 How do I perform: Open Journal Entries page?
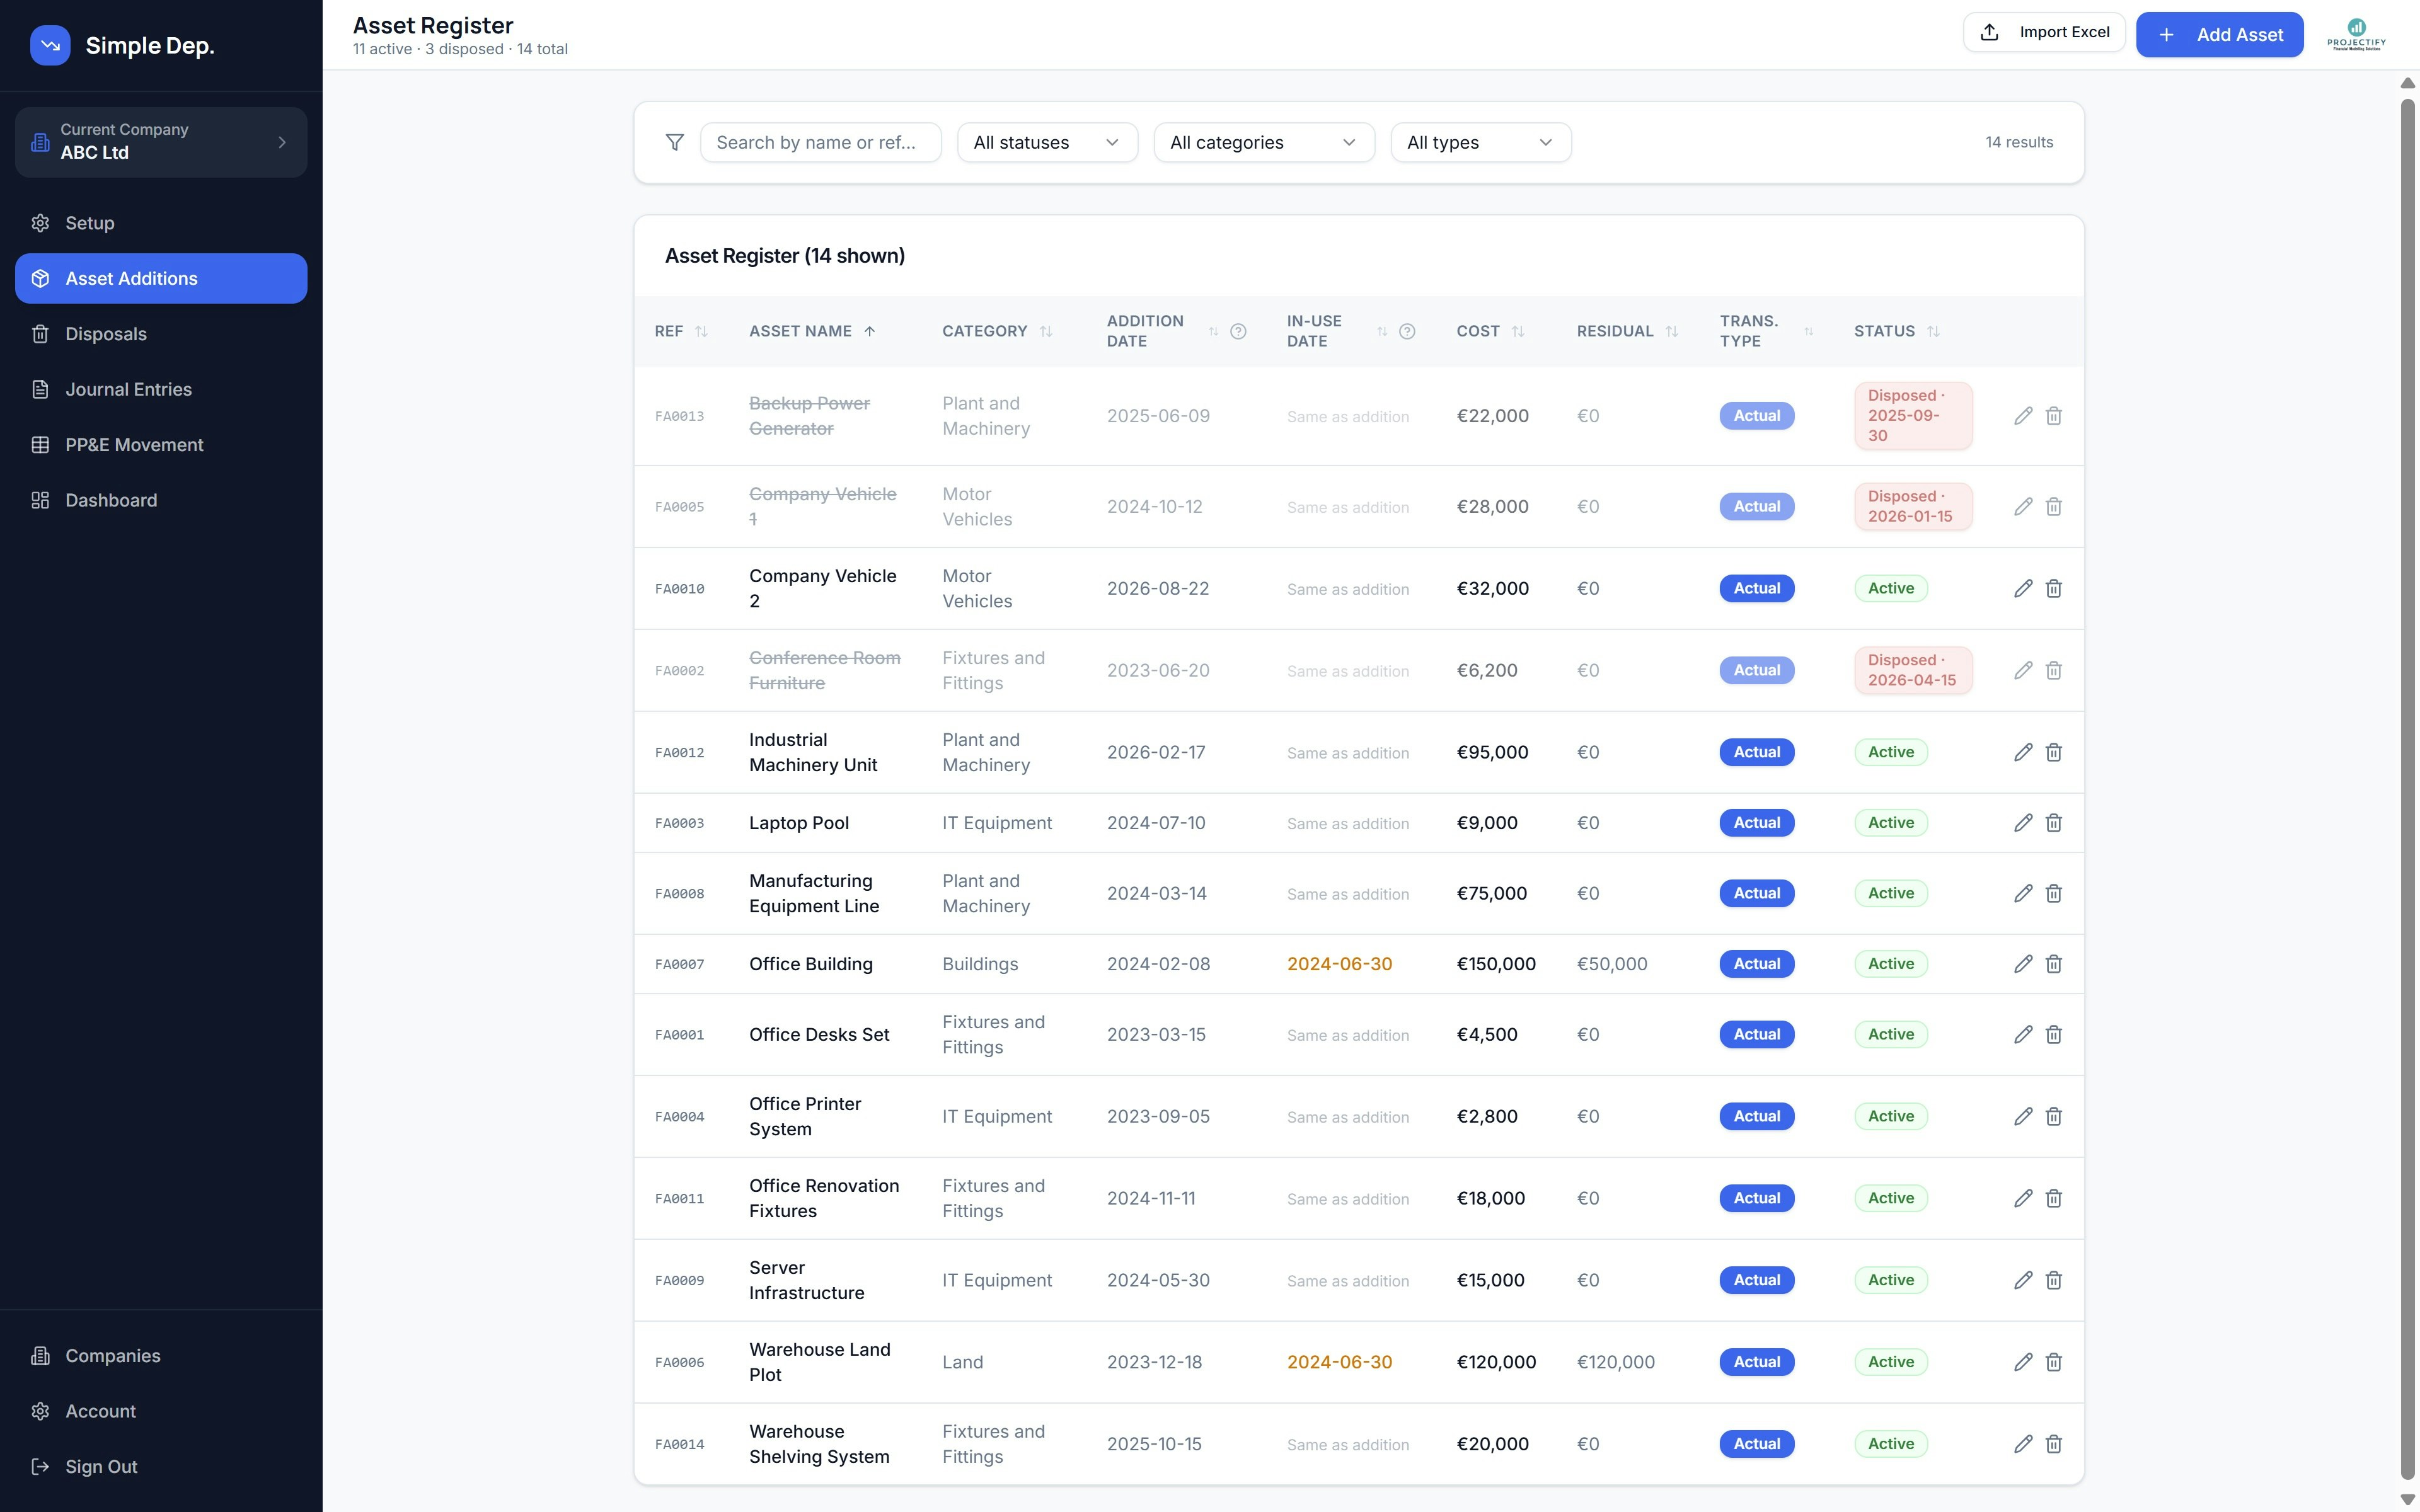click(161, 389)
